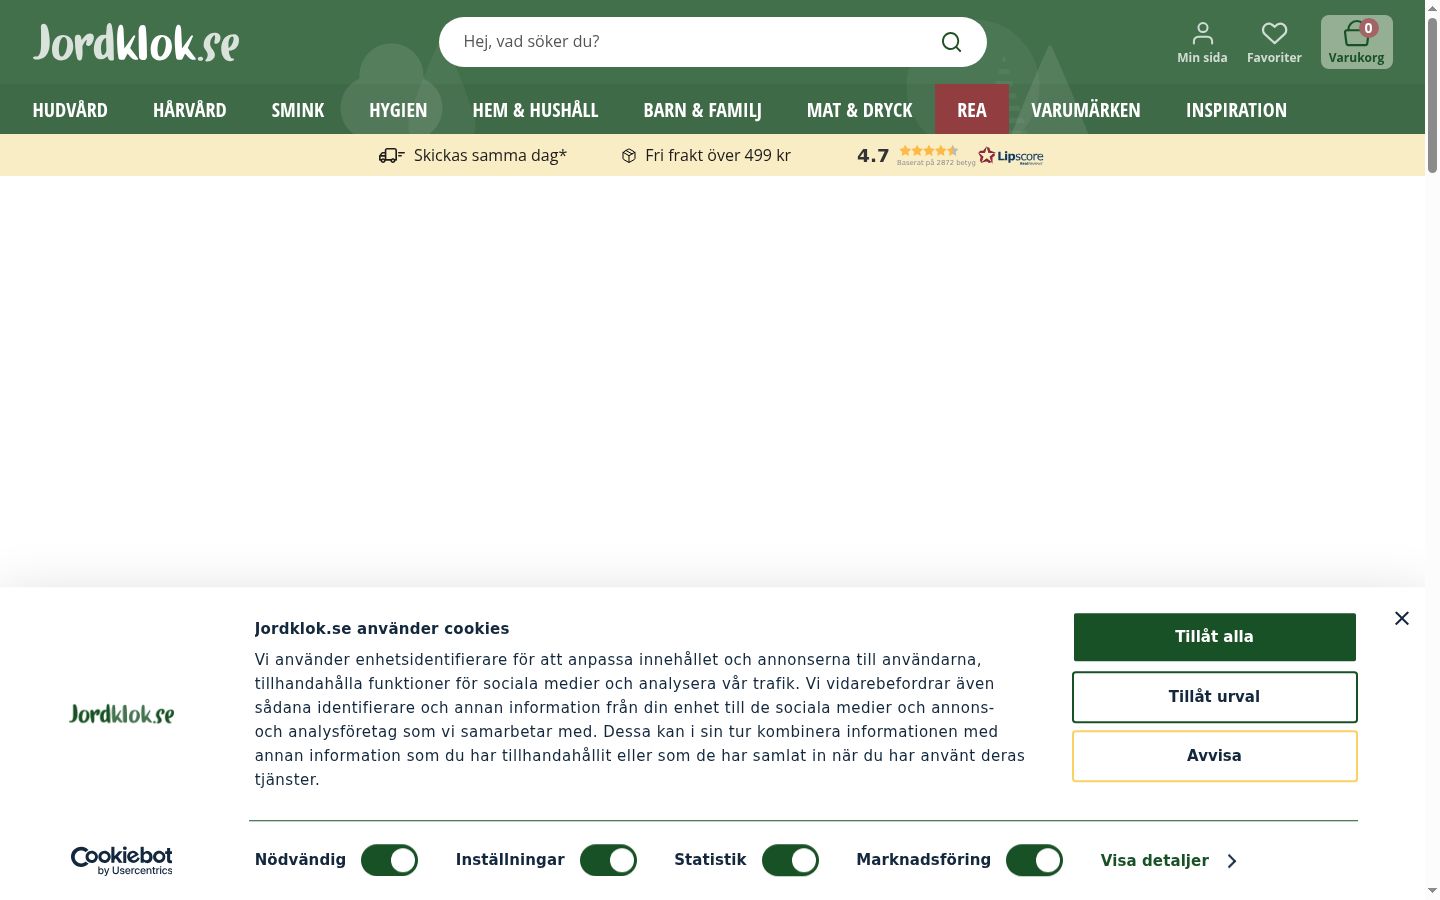Open the Varukorg basket
Viewport: 1440px width, 900px height.
[1357, 42]
